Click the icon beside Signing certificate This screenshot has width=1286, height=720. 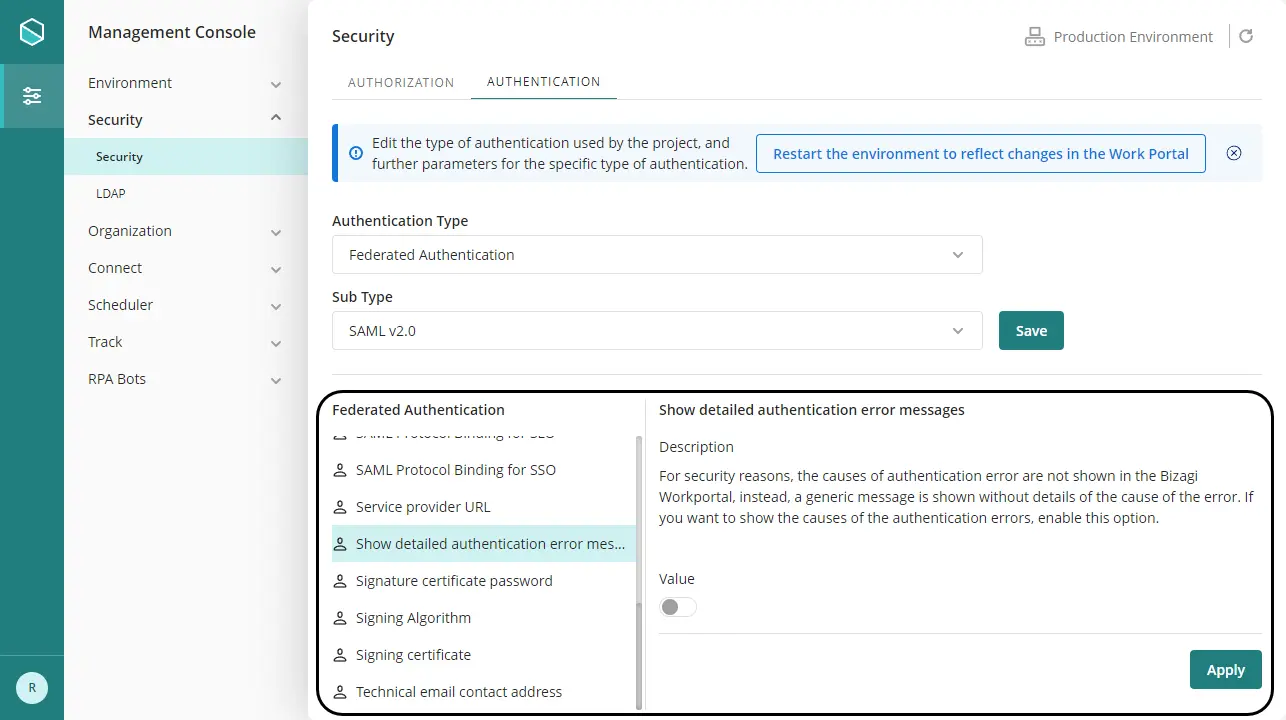(340, 655)
